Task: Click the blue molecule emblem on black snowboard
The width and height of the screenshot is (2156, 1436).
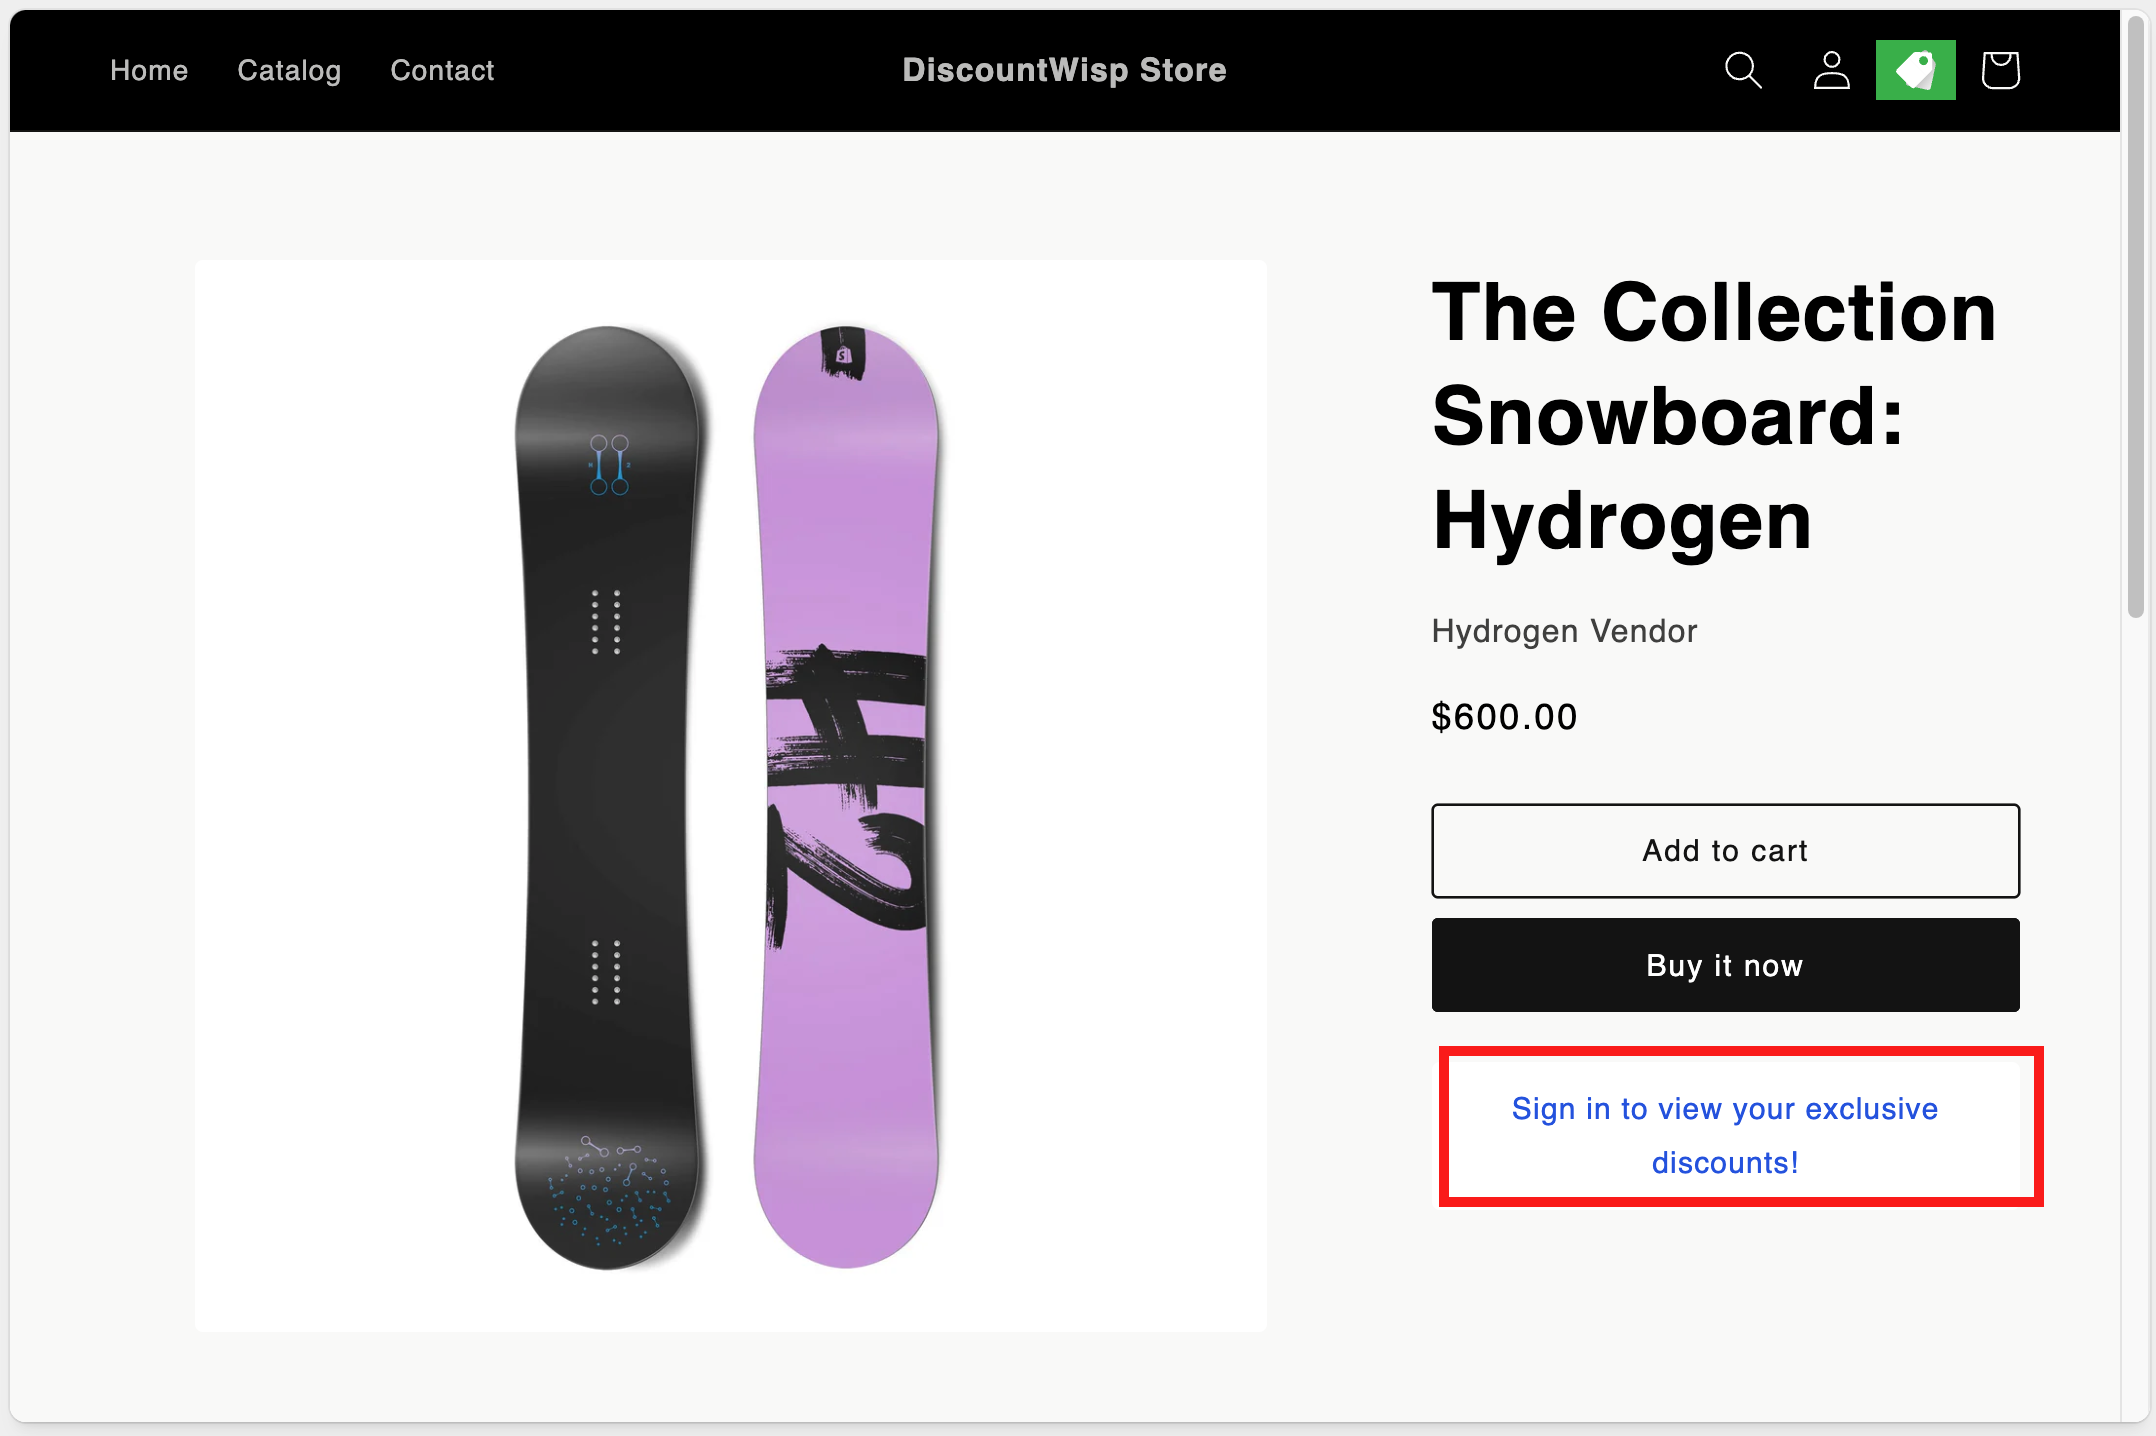Action: pos(609,465)
